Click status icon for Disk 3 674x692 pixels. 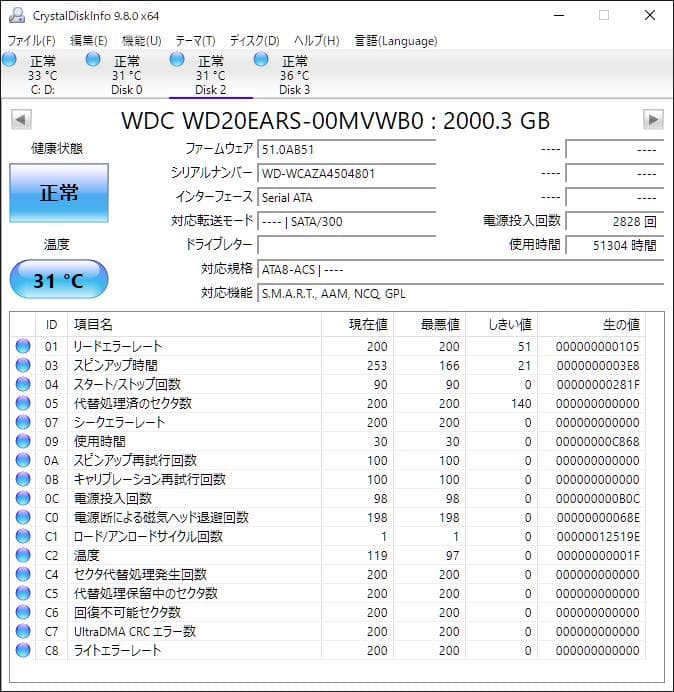[261, 60]
